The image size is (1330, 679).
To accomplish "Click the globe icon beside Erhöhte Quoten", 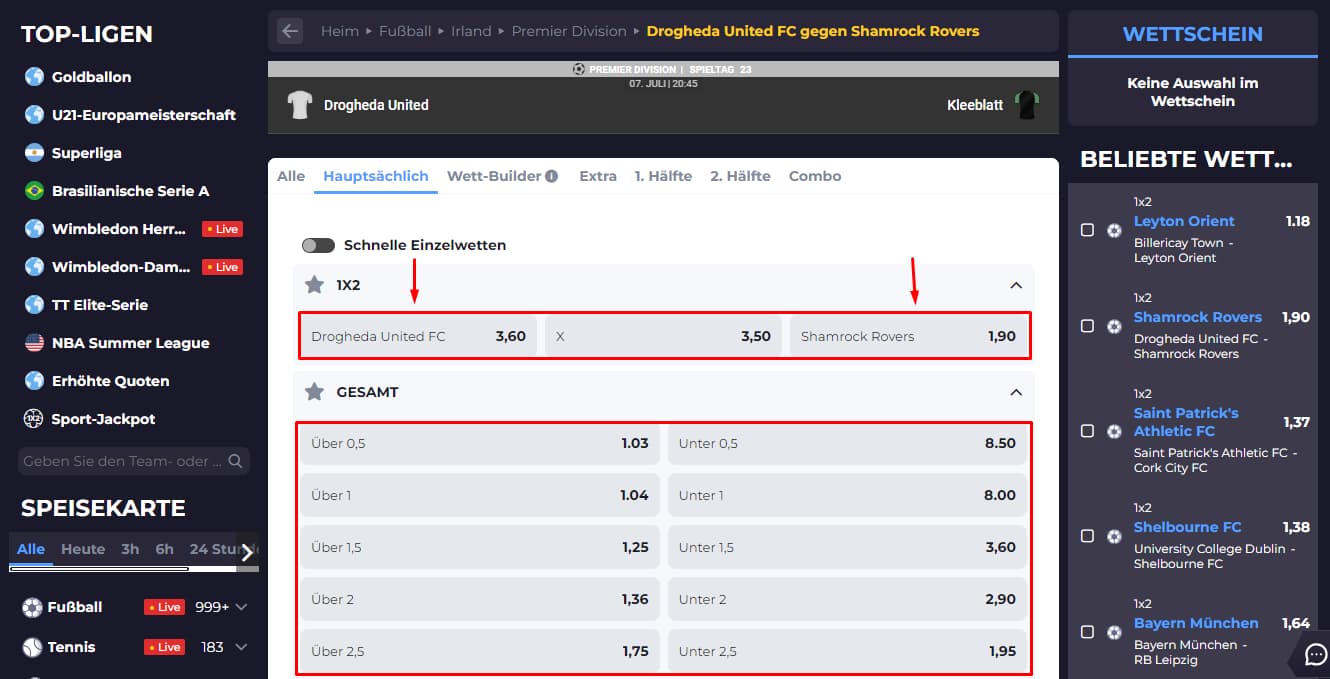I will [35, 381].
